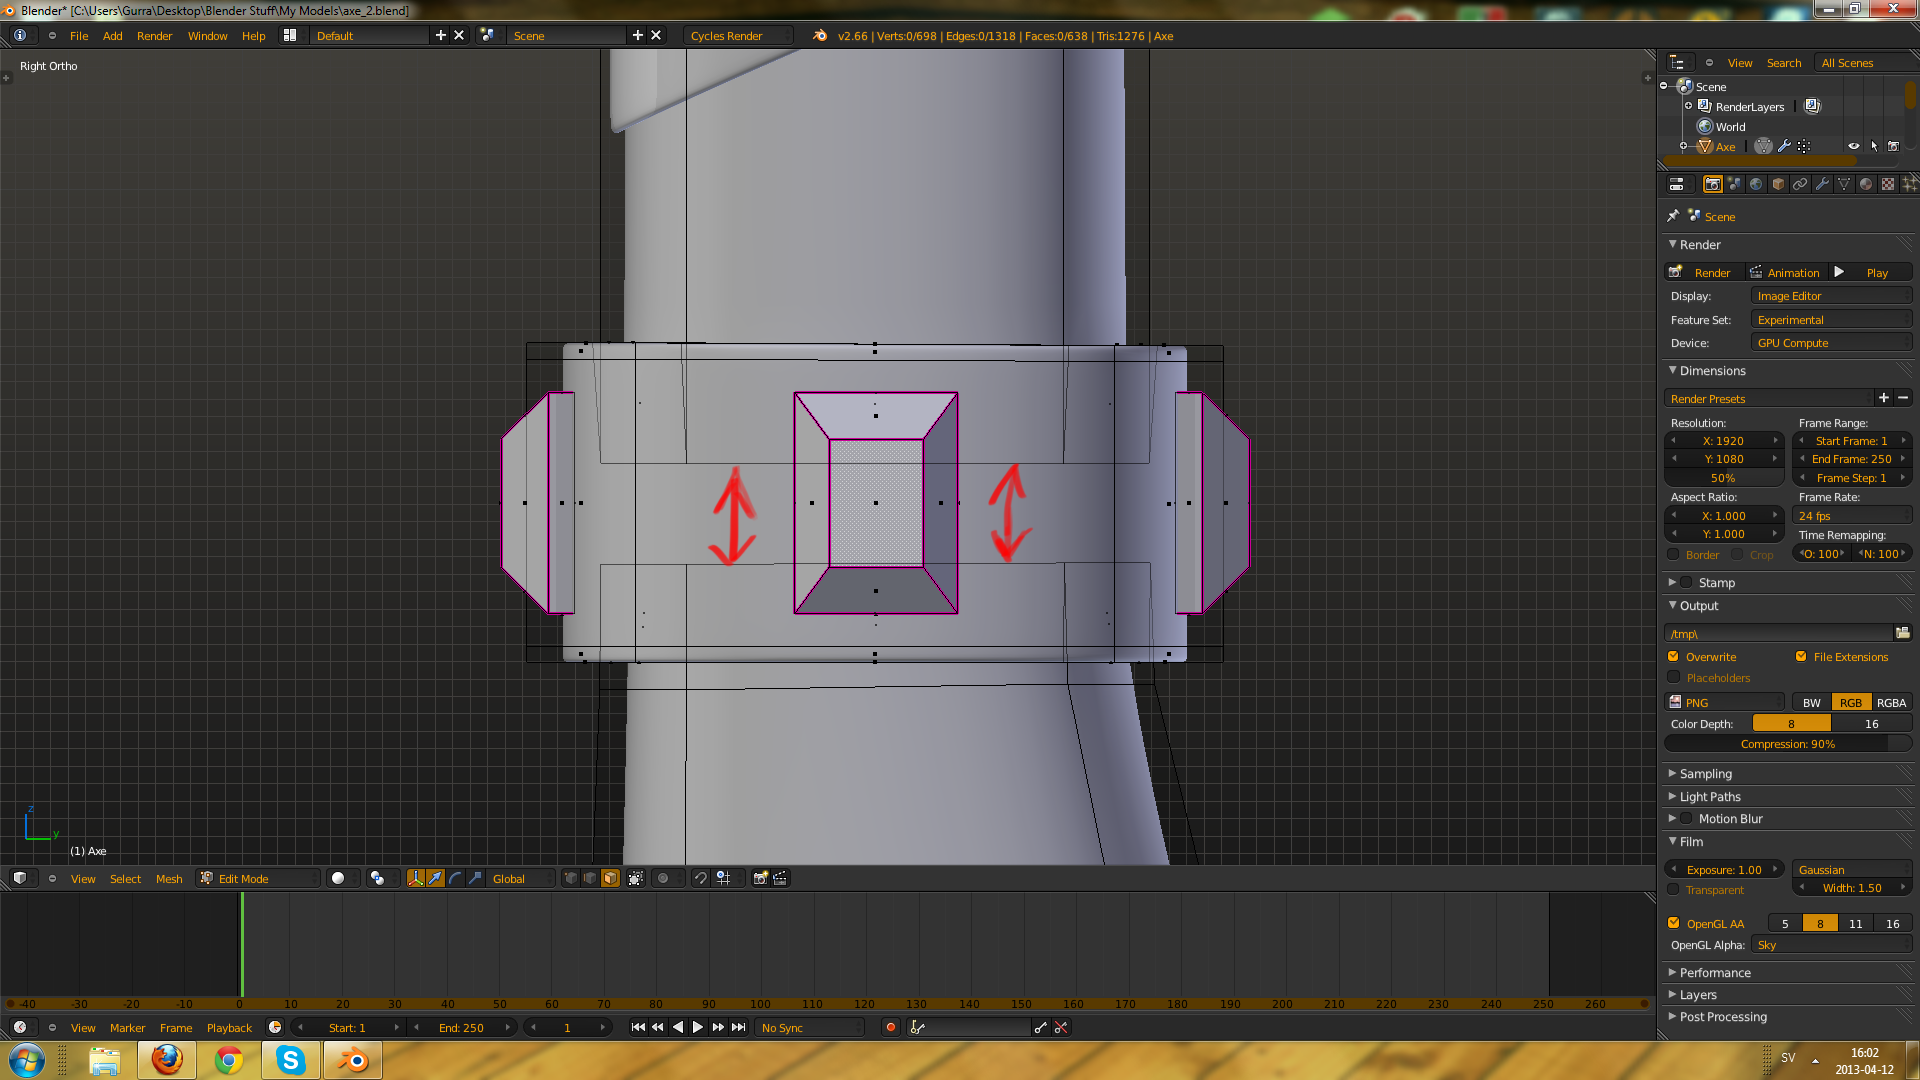Toggle snap during transform magnet icon
The image size is (1920, 1080).
tap(701, 878)
